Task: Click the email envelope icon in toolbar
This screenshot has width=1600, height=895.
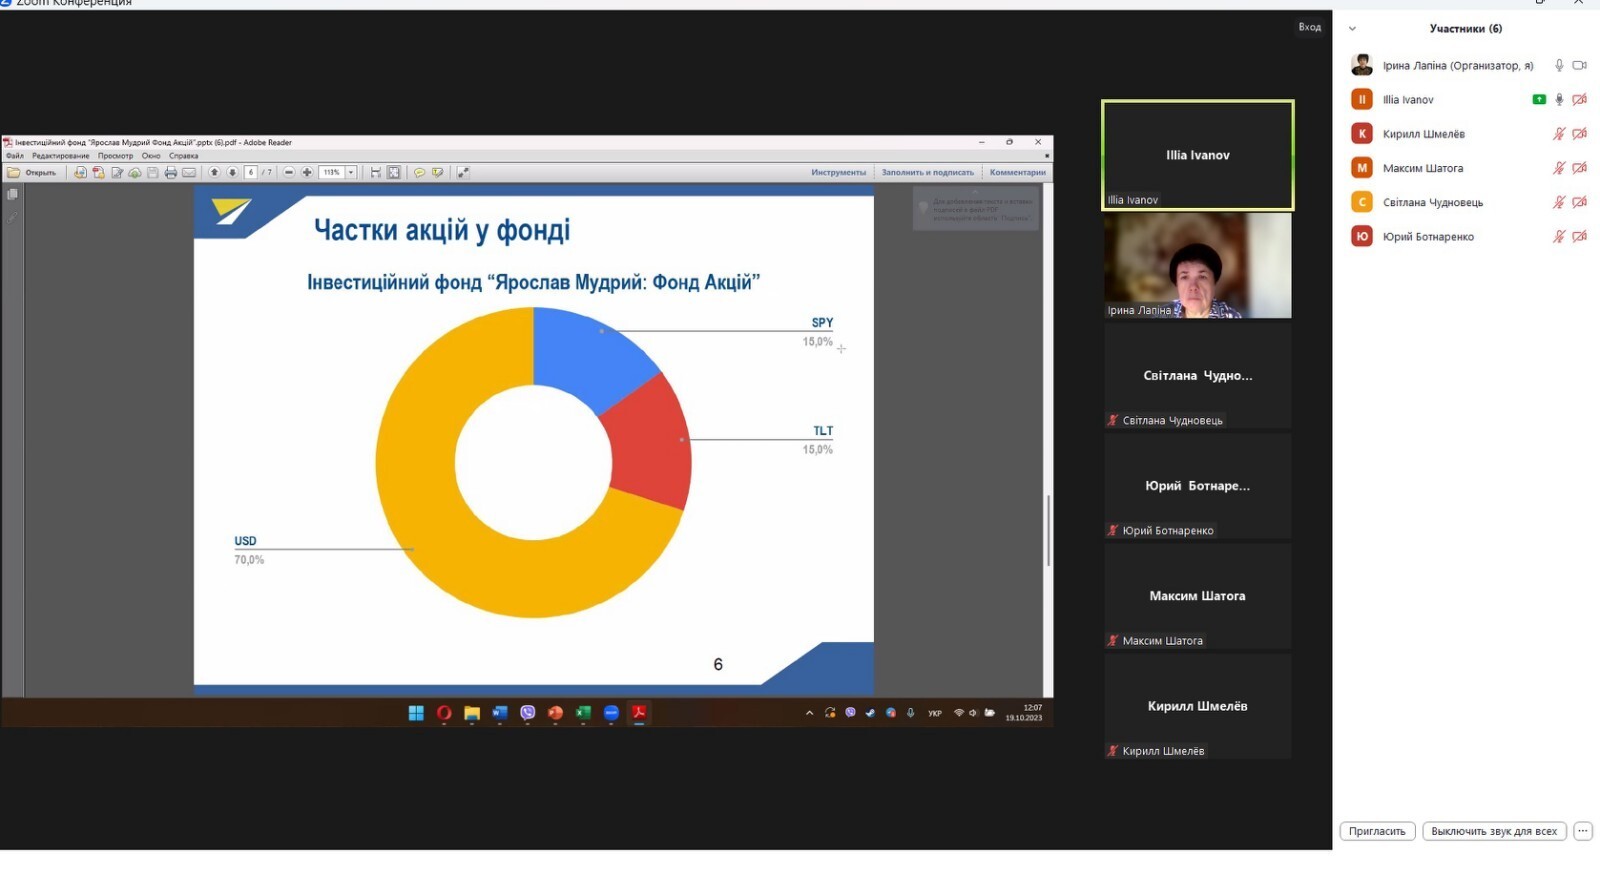Action: pyautogui.click(x=189, y=173)
